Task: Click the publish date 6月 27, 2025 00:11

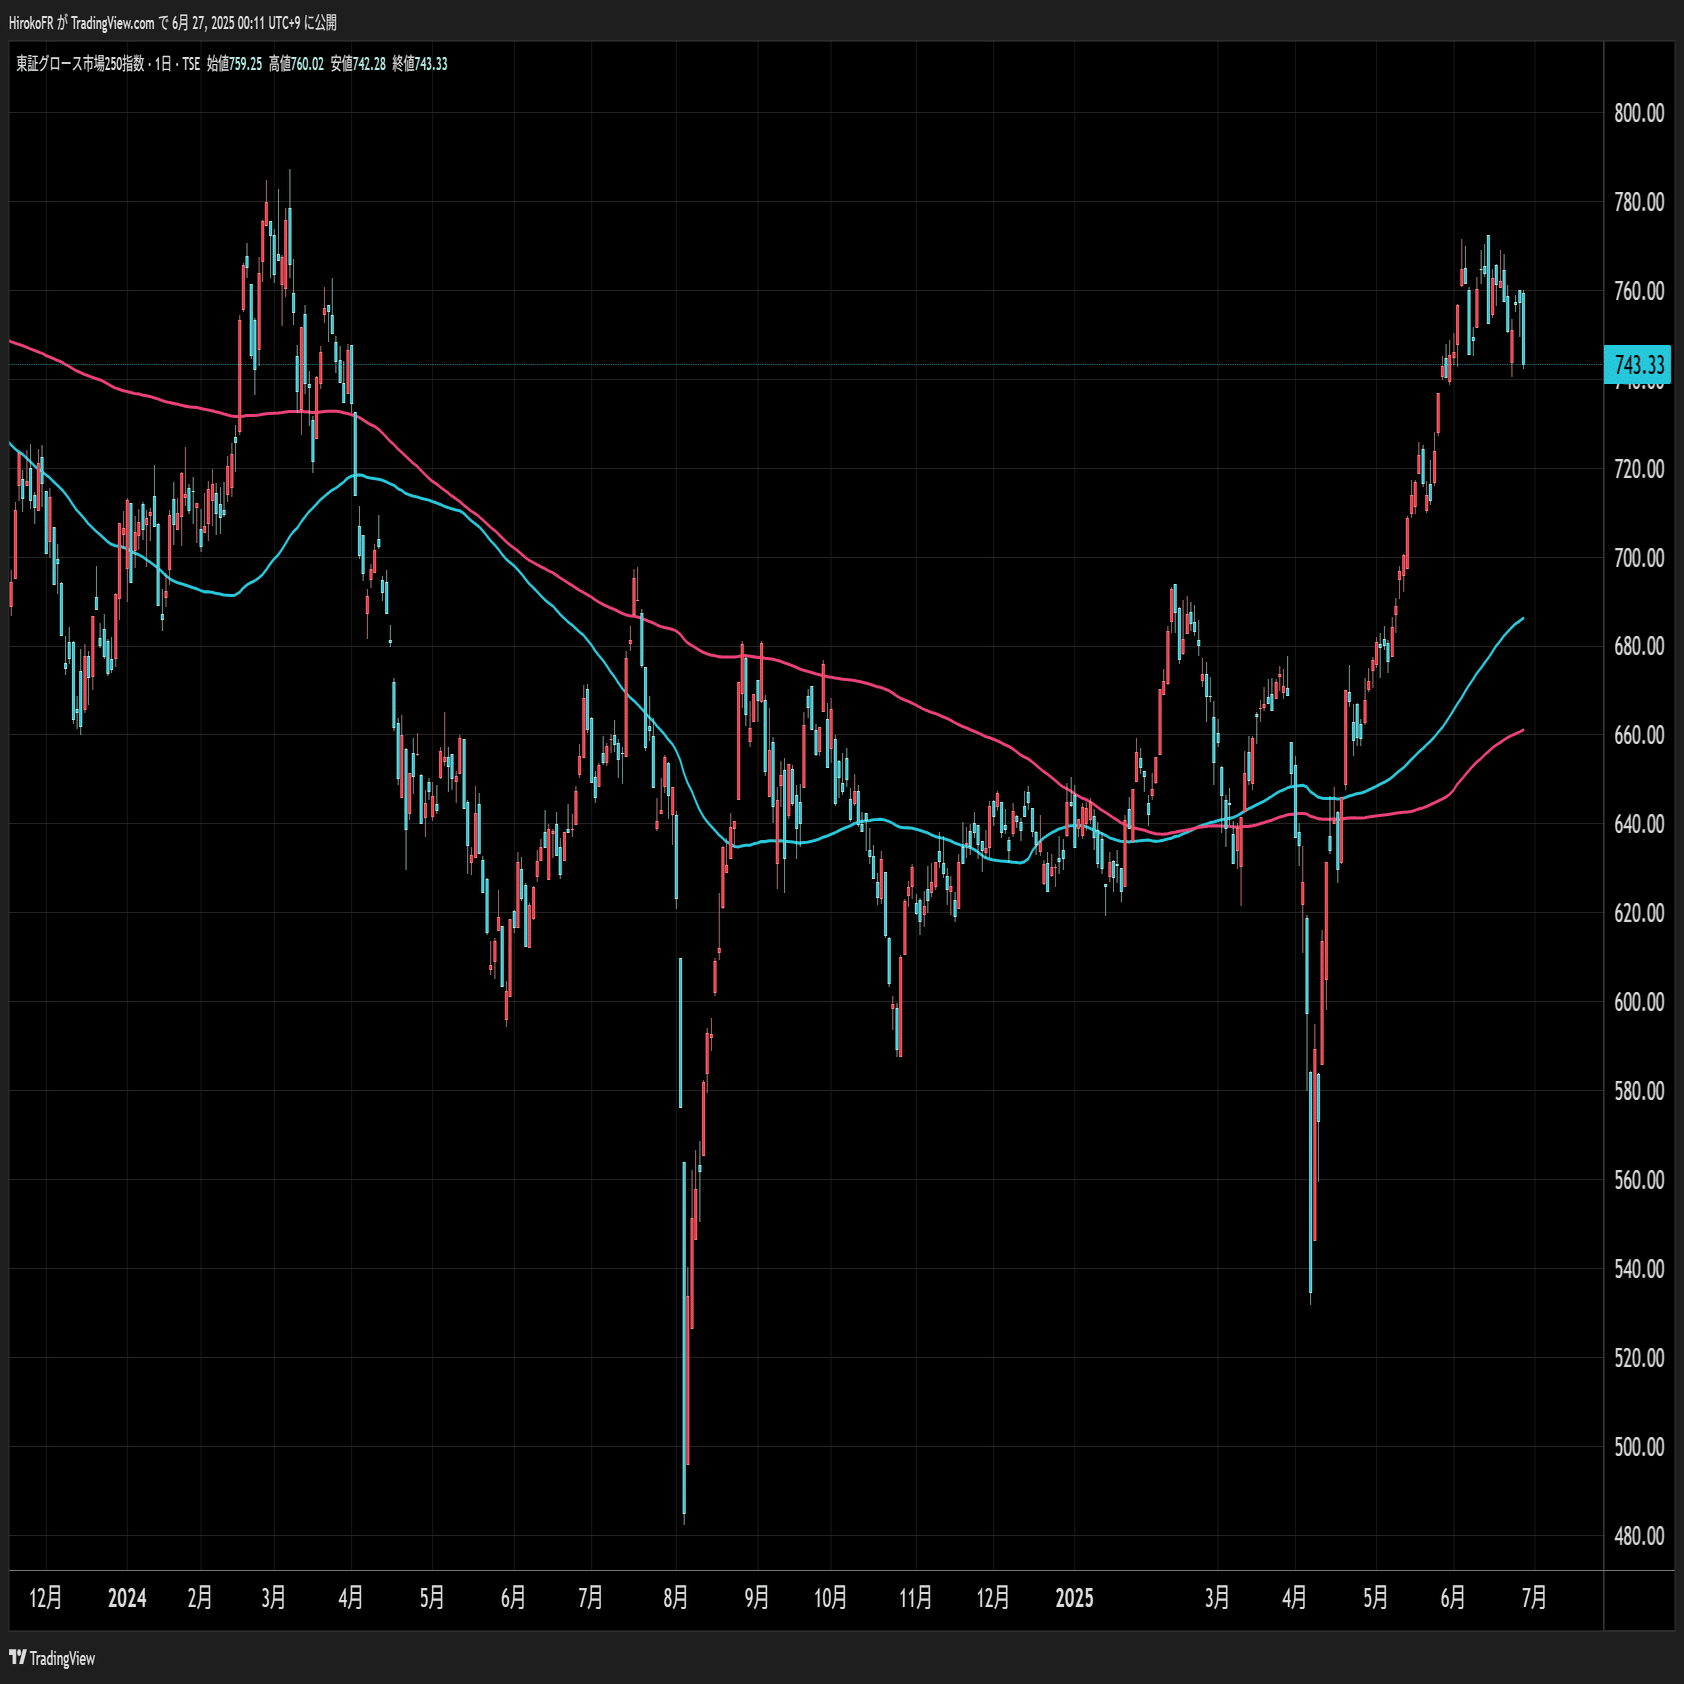Action: [218, 22]
